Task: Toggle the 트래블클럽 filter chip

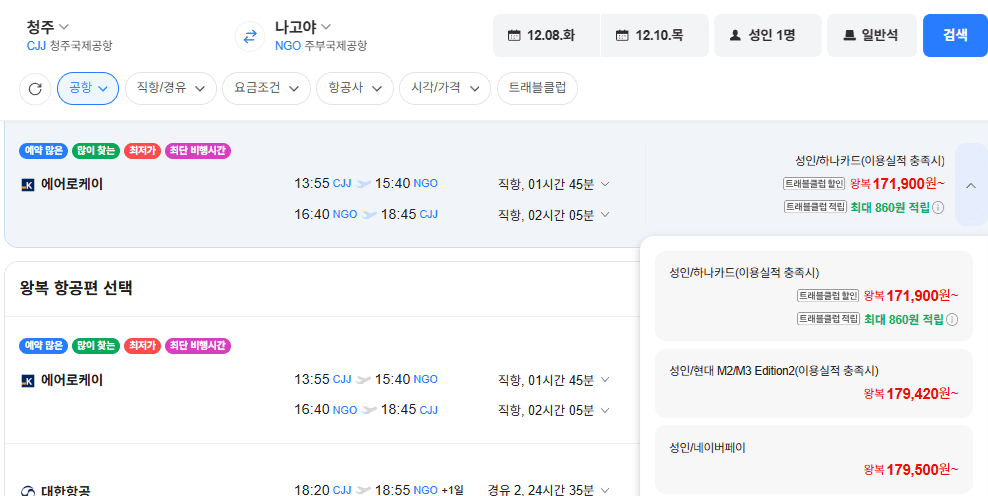Action: (537, 88)
